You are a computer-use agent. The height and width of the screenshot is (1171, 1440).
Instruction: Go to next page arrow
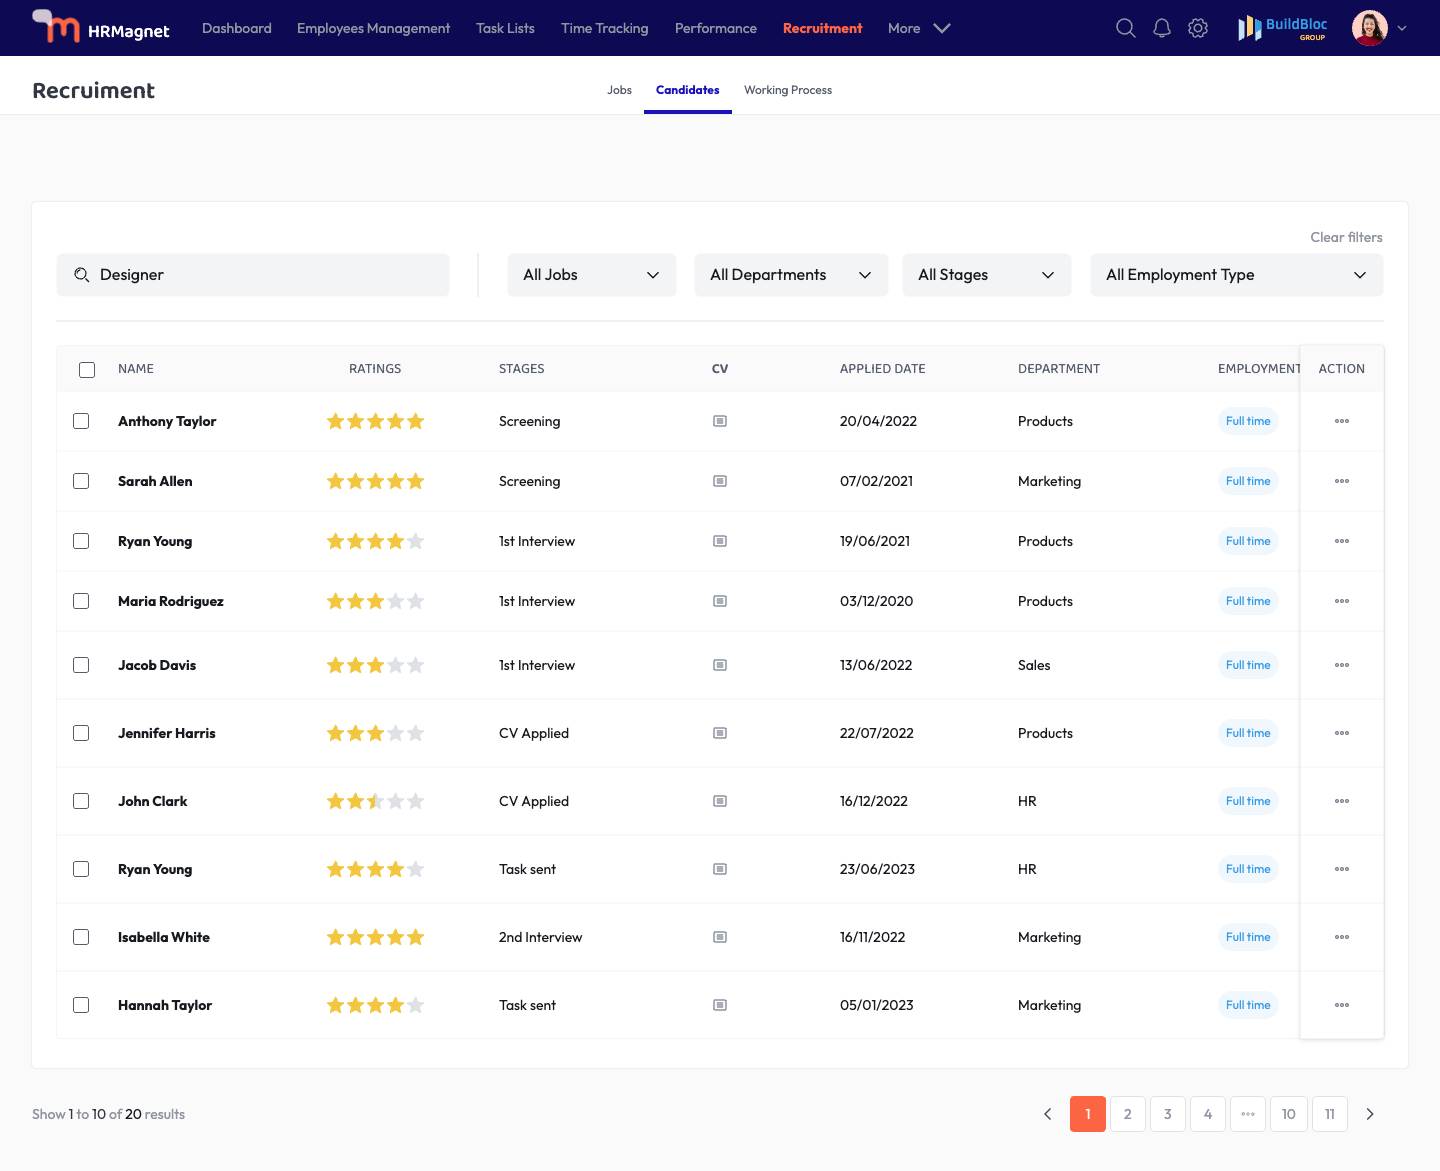coord(1370,1114)
